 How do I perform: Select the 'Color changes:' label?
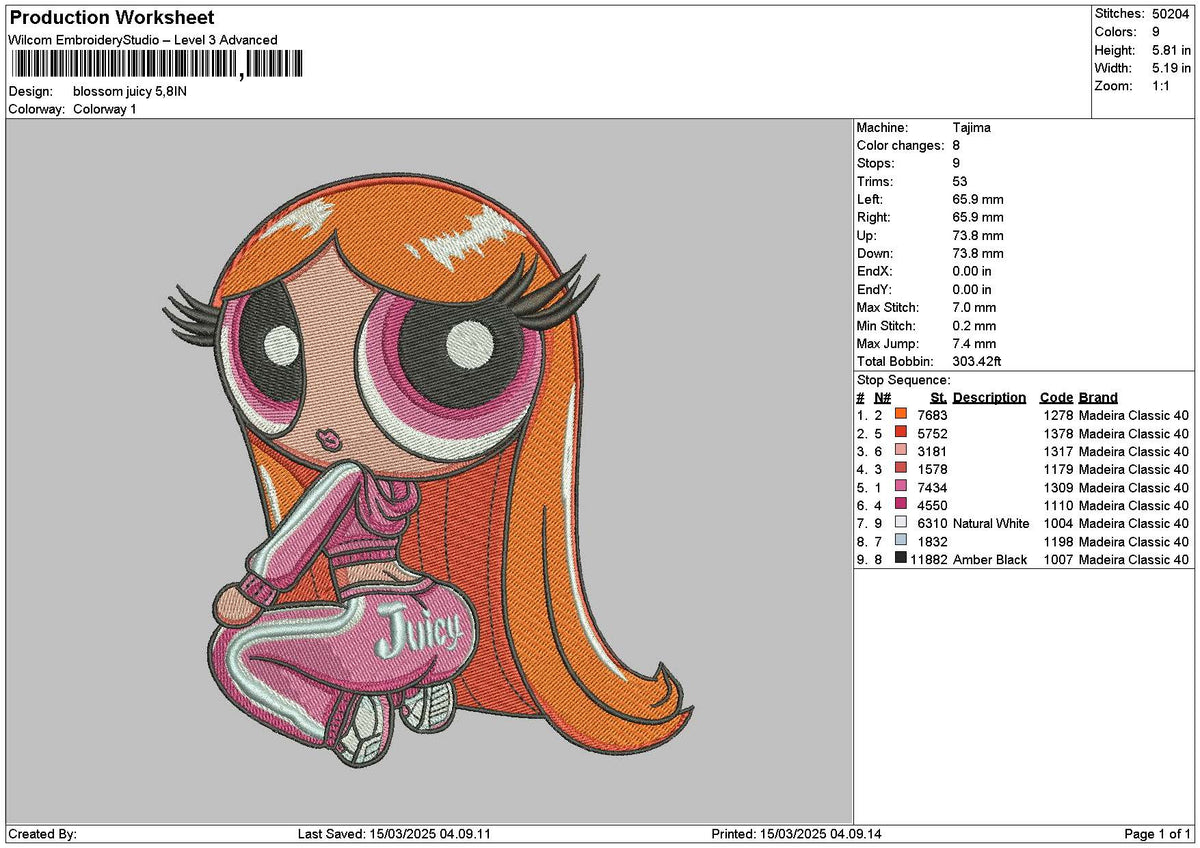coord(900,146)
